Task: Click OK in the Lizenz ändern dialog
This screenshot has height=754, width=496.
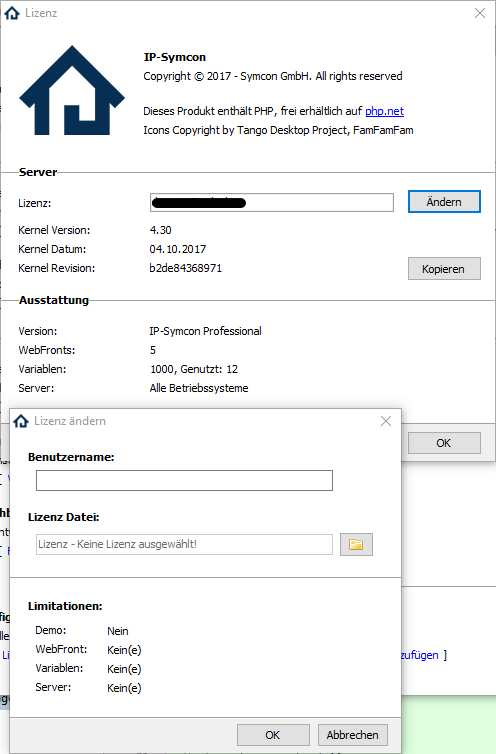Action: point(273,735)
